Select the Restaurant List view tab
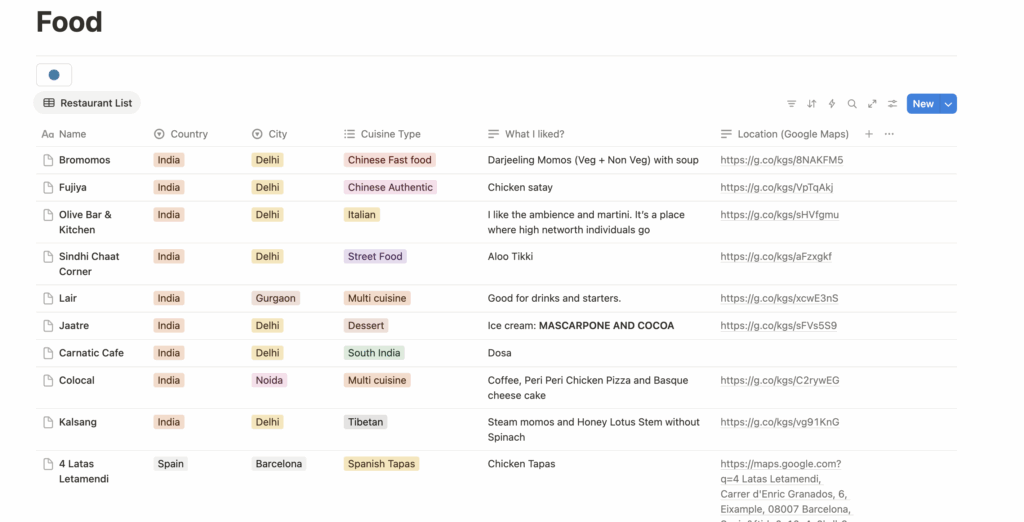1024x522 pixels. [x=87, y=103]
